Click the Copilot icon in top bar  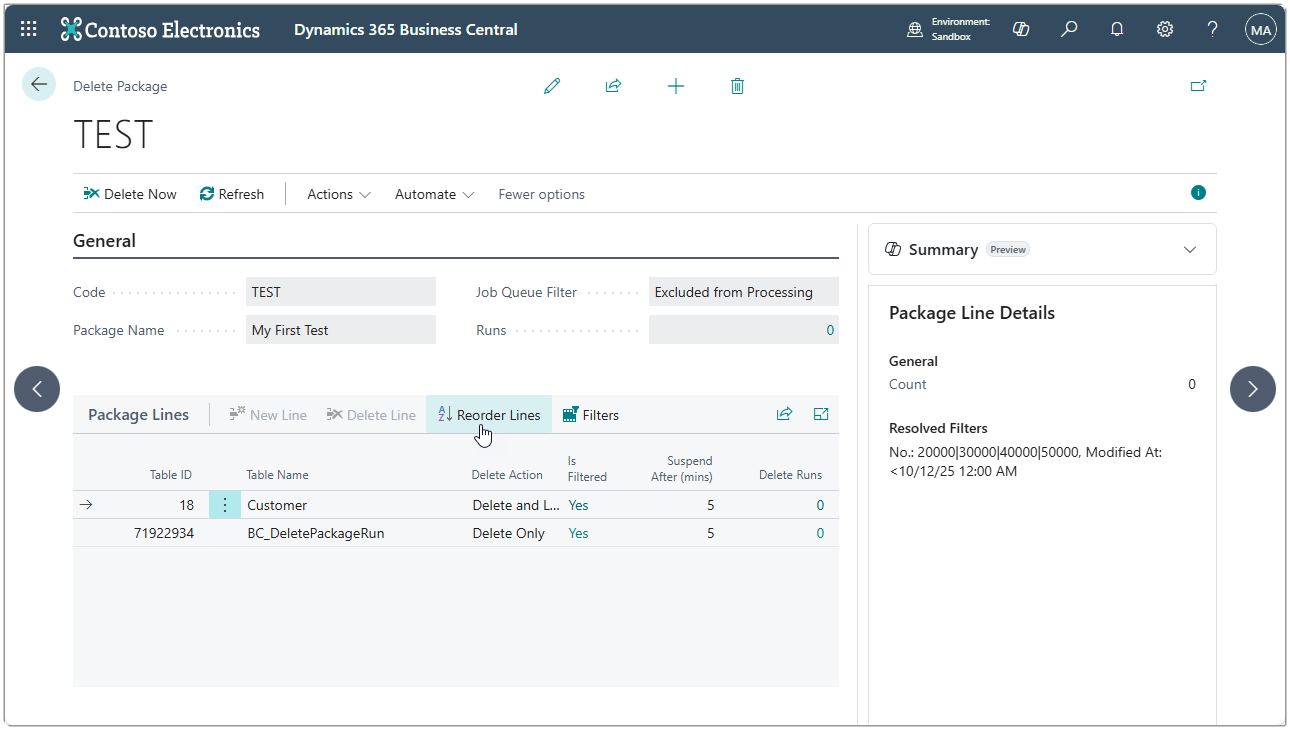tap(1021, 29)
